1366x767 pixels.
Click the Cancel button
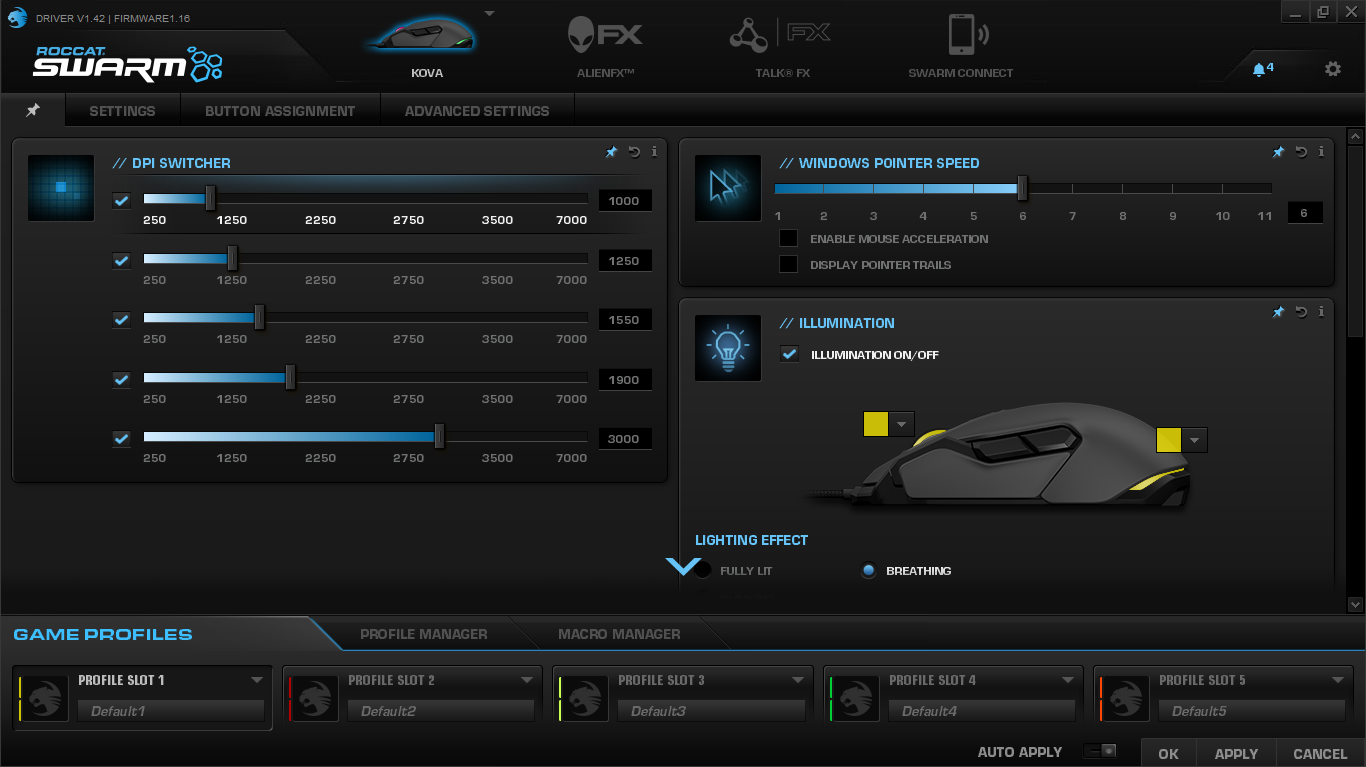point(1320,754)
